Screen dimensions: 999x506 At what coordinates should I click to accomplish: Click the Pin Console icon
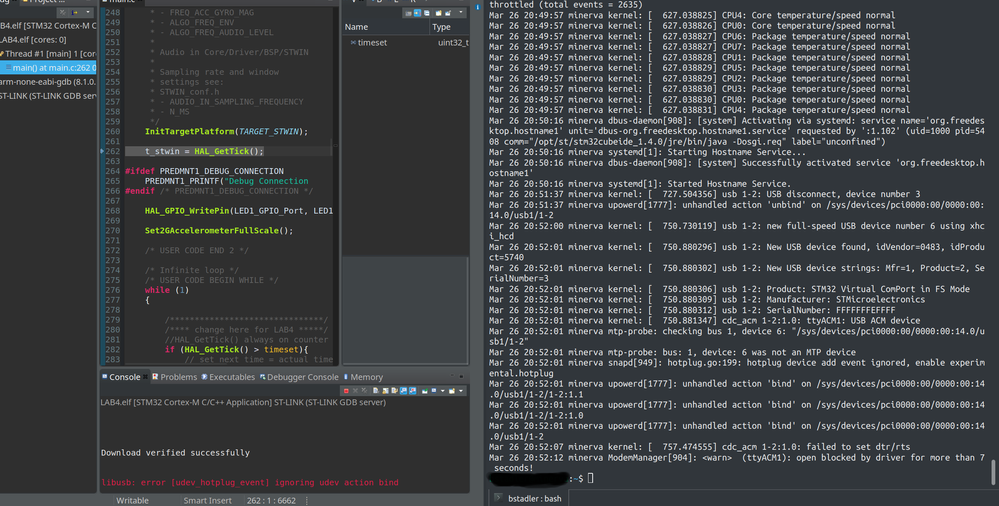425,391
